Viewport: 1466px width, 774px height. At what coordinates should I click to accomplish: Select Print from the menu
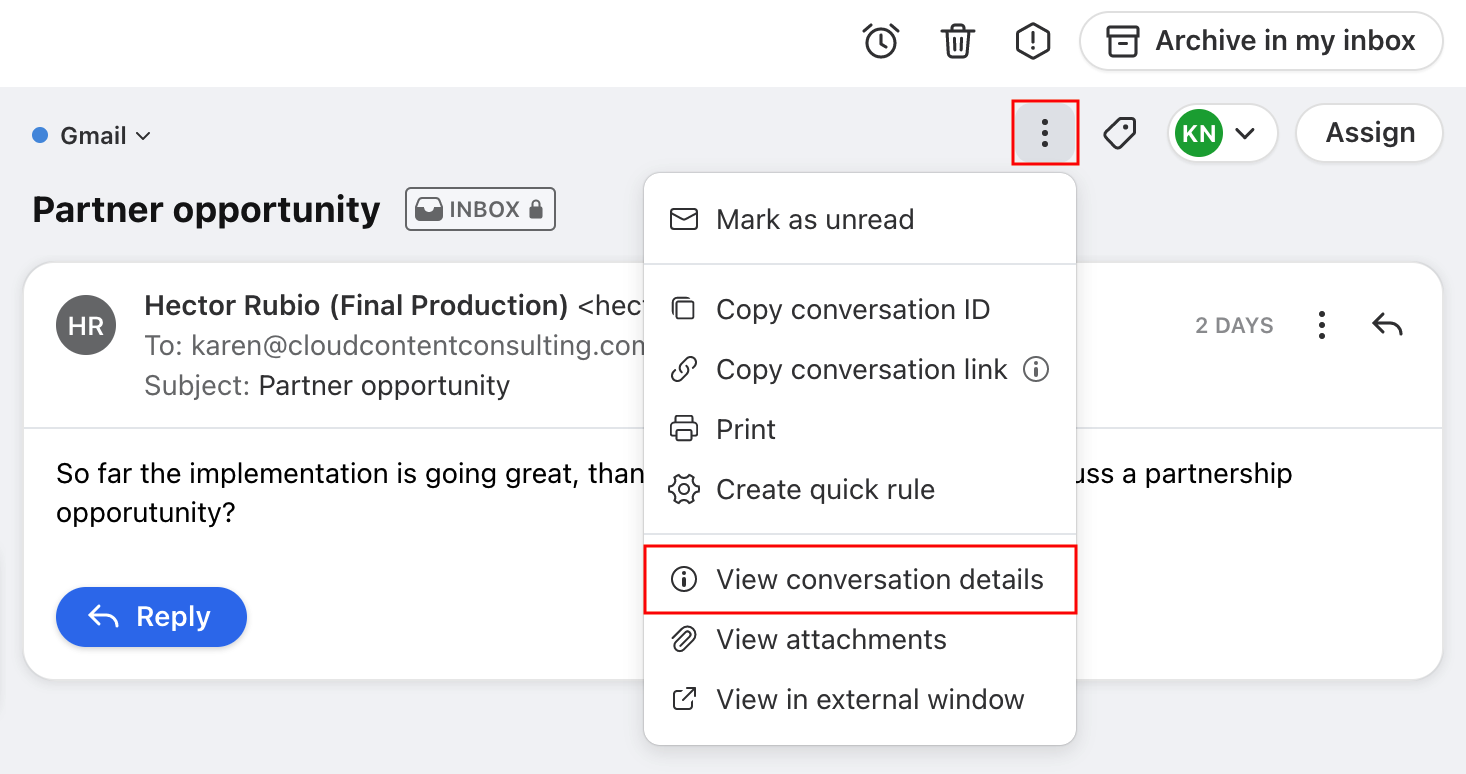(746, 430)
